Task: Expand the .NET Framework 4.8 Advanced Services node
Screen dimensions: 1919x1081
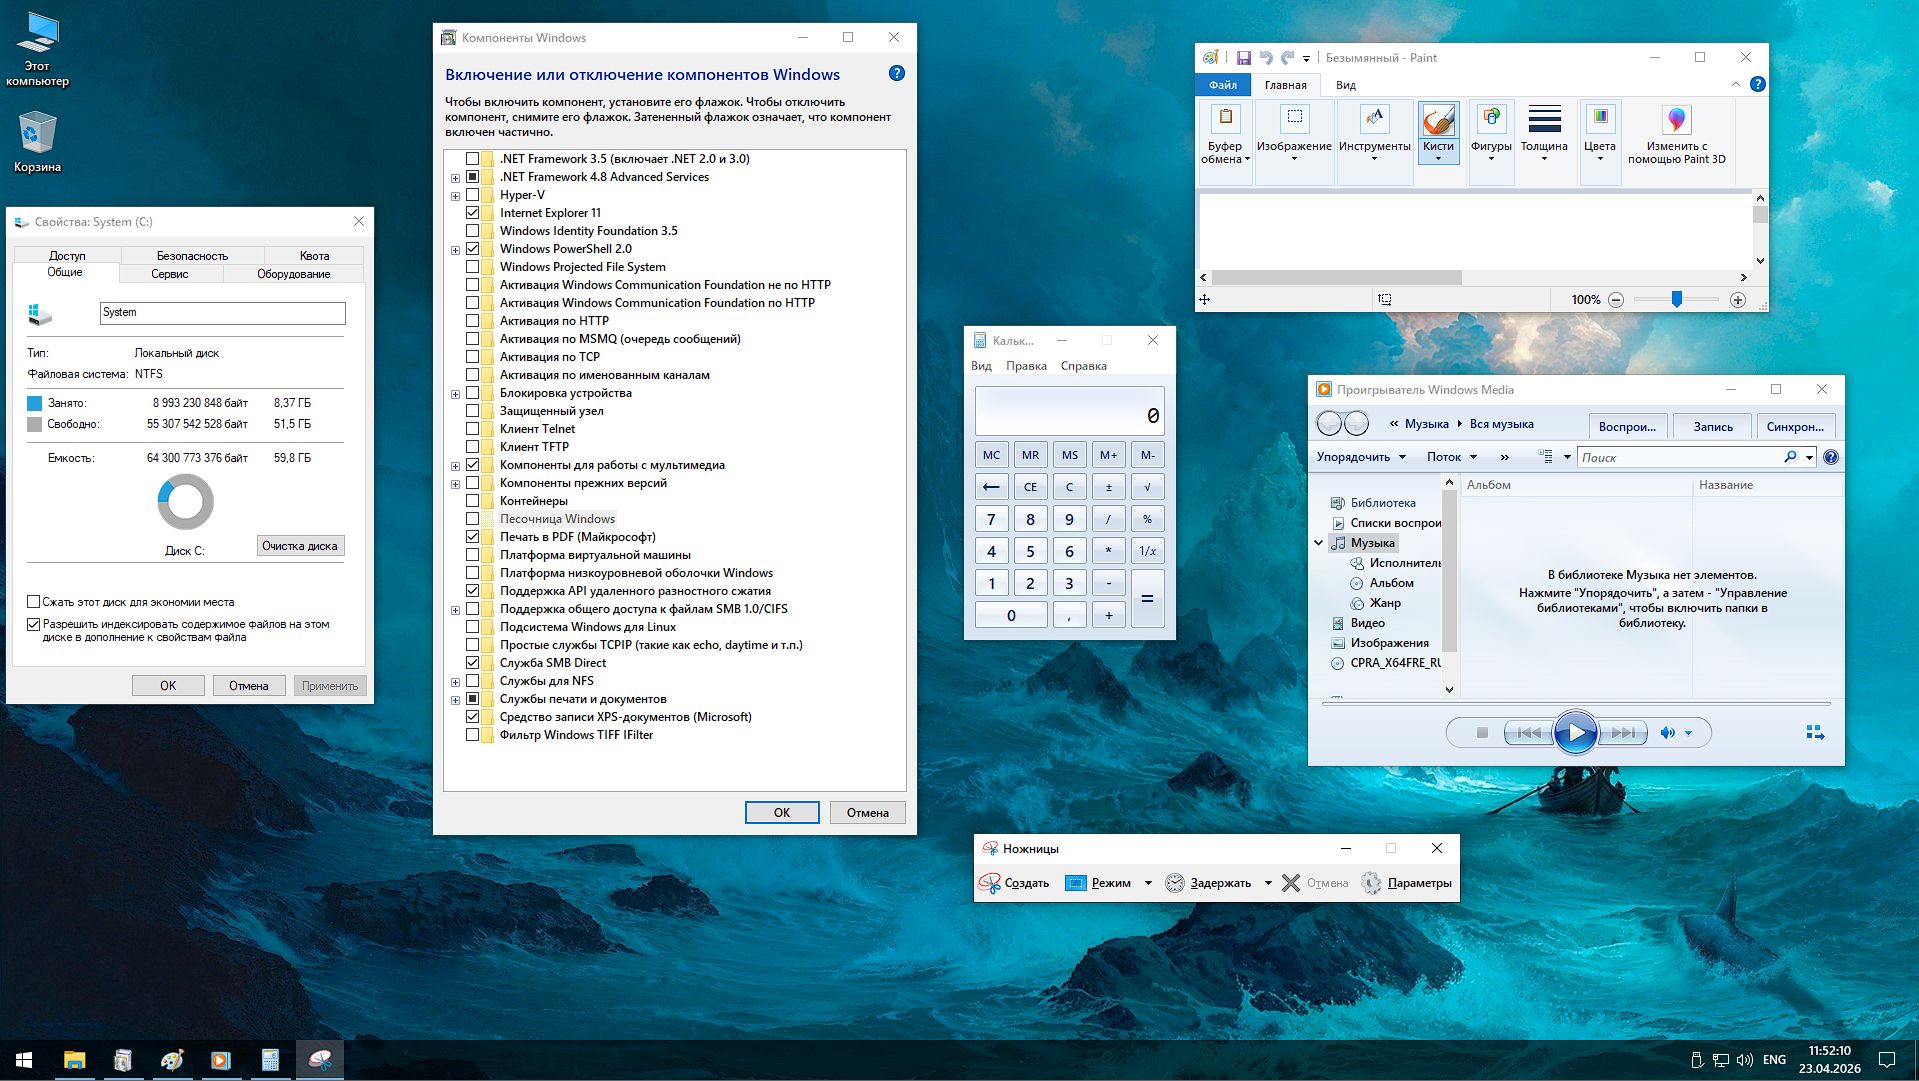Action: pos(455,176)
